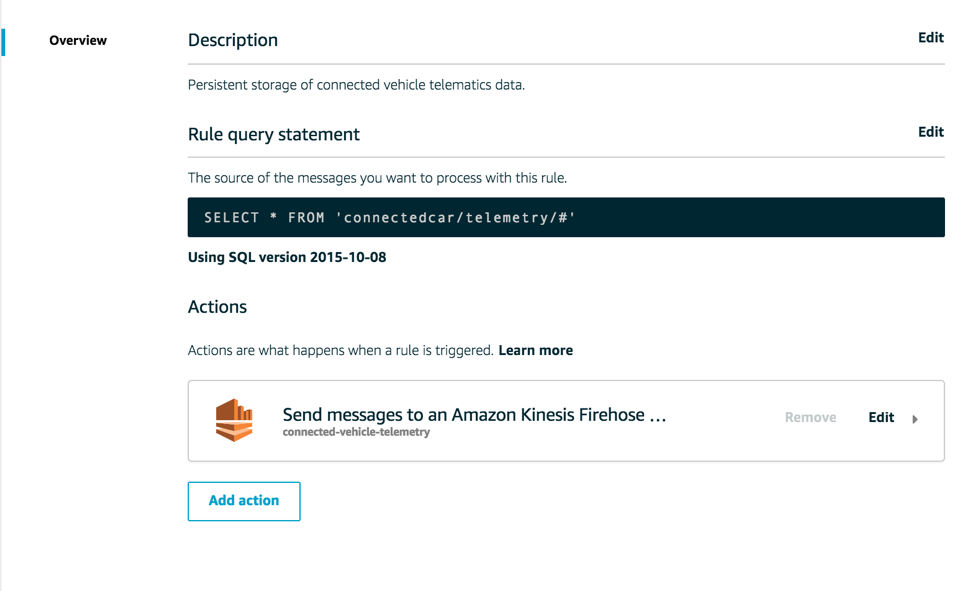Click the Actions section heading
Viewport: 975px width, 591px height.
[217, 307]
